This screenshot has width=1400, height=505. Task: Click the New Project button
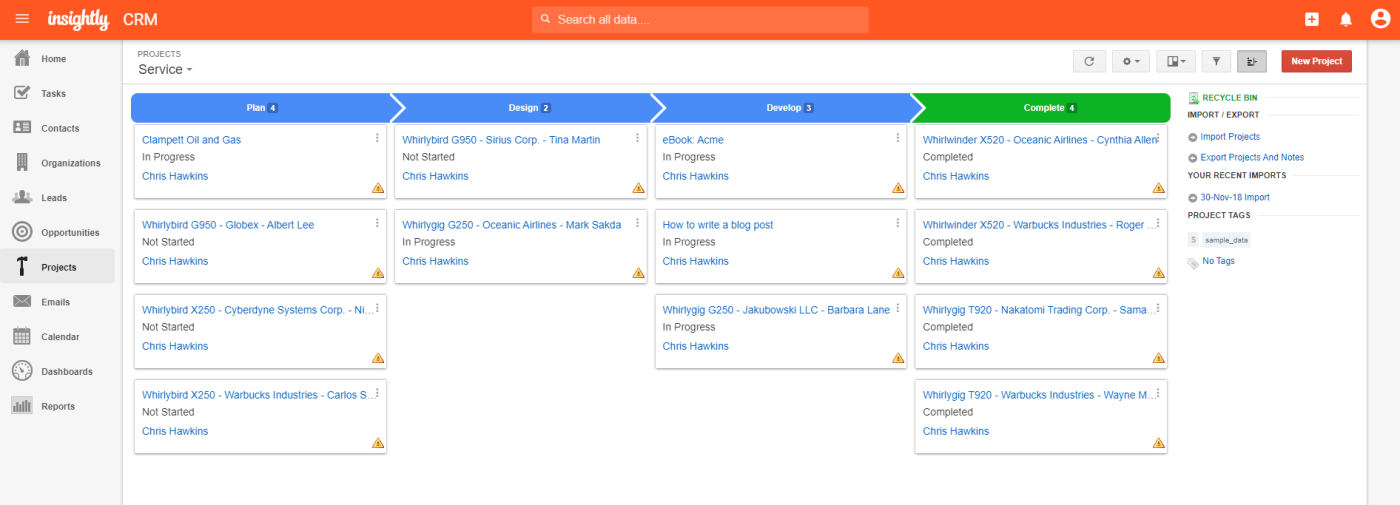[x=1316, y=61]
